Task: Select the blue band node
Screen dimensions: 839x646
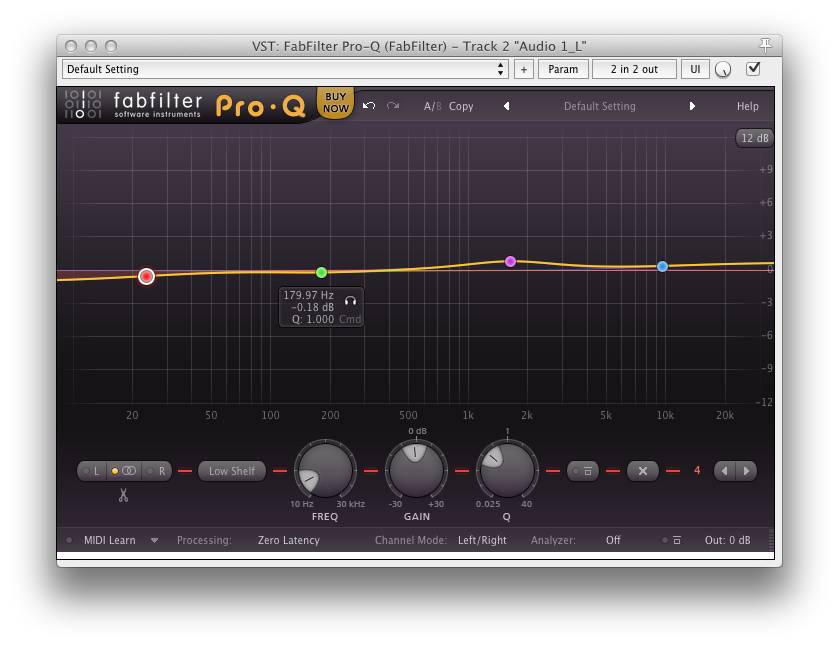Action: (x=662, y=266)
